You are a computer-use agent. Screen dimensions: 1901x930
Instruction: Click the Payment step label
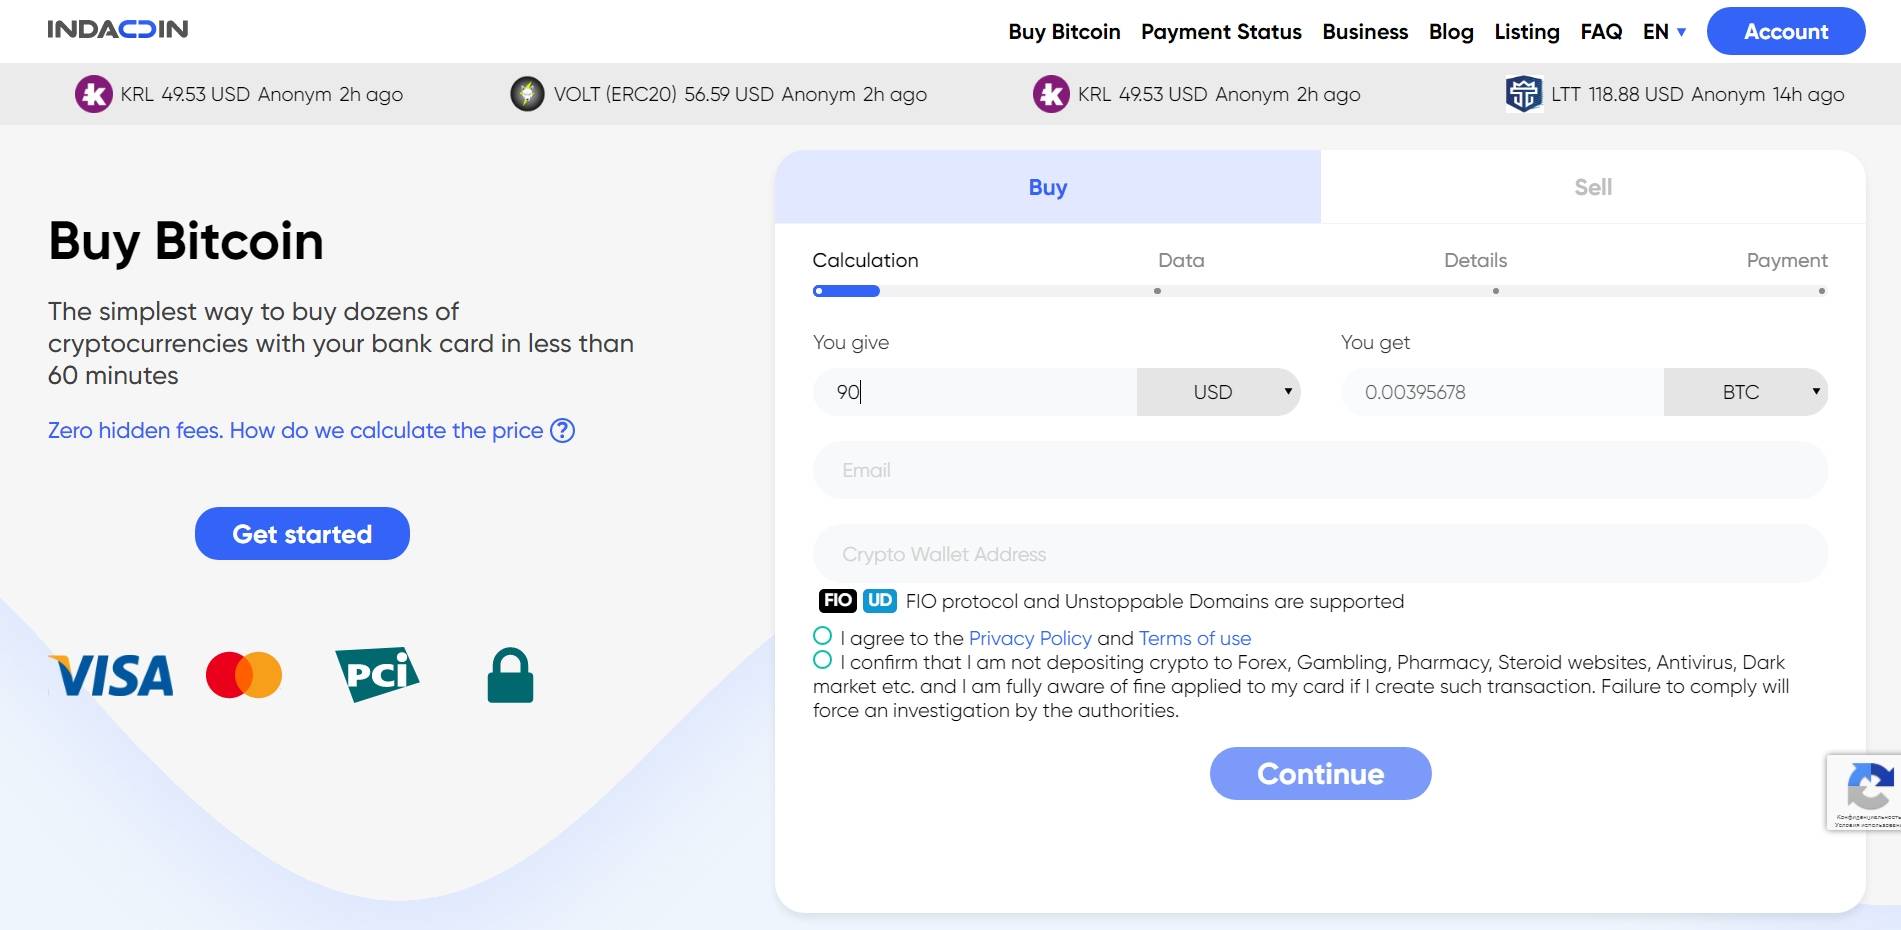click(1787, 260)
